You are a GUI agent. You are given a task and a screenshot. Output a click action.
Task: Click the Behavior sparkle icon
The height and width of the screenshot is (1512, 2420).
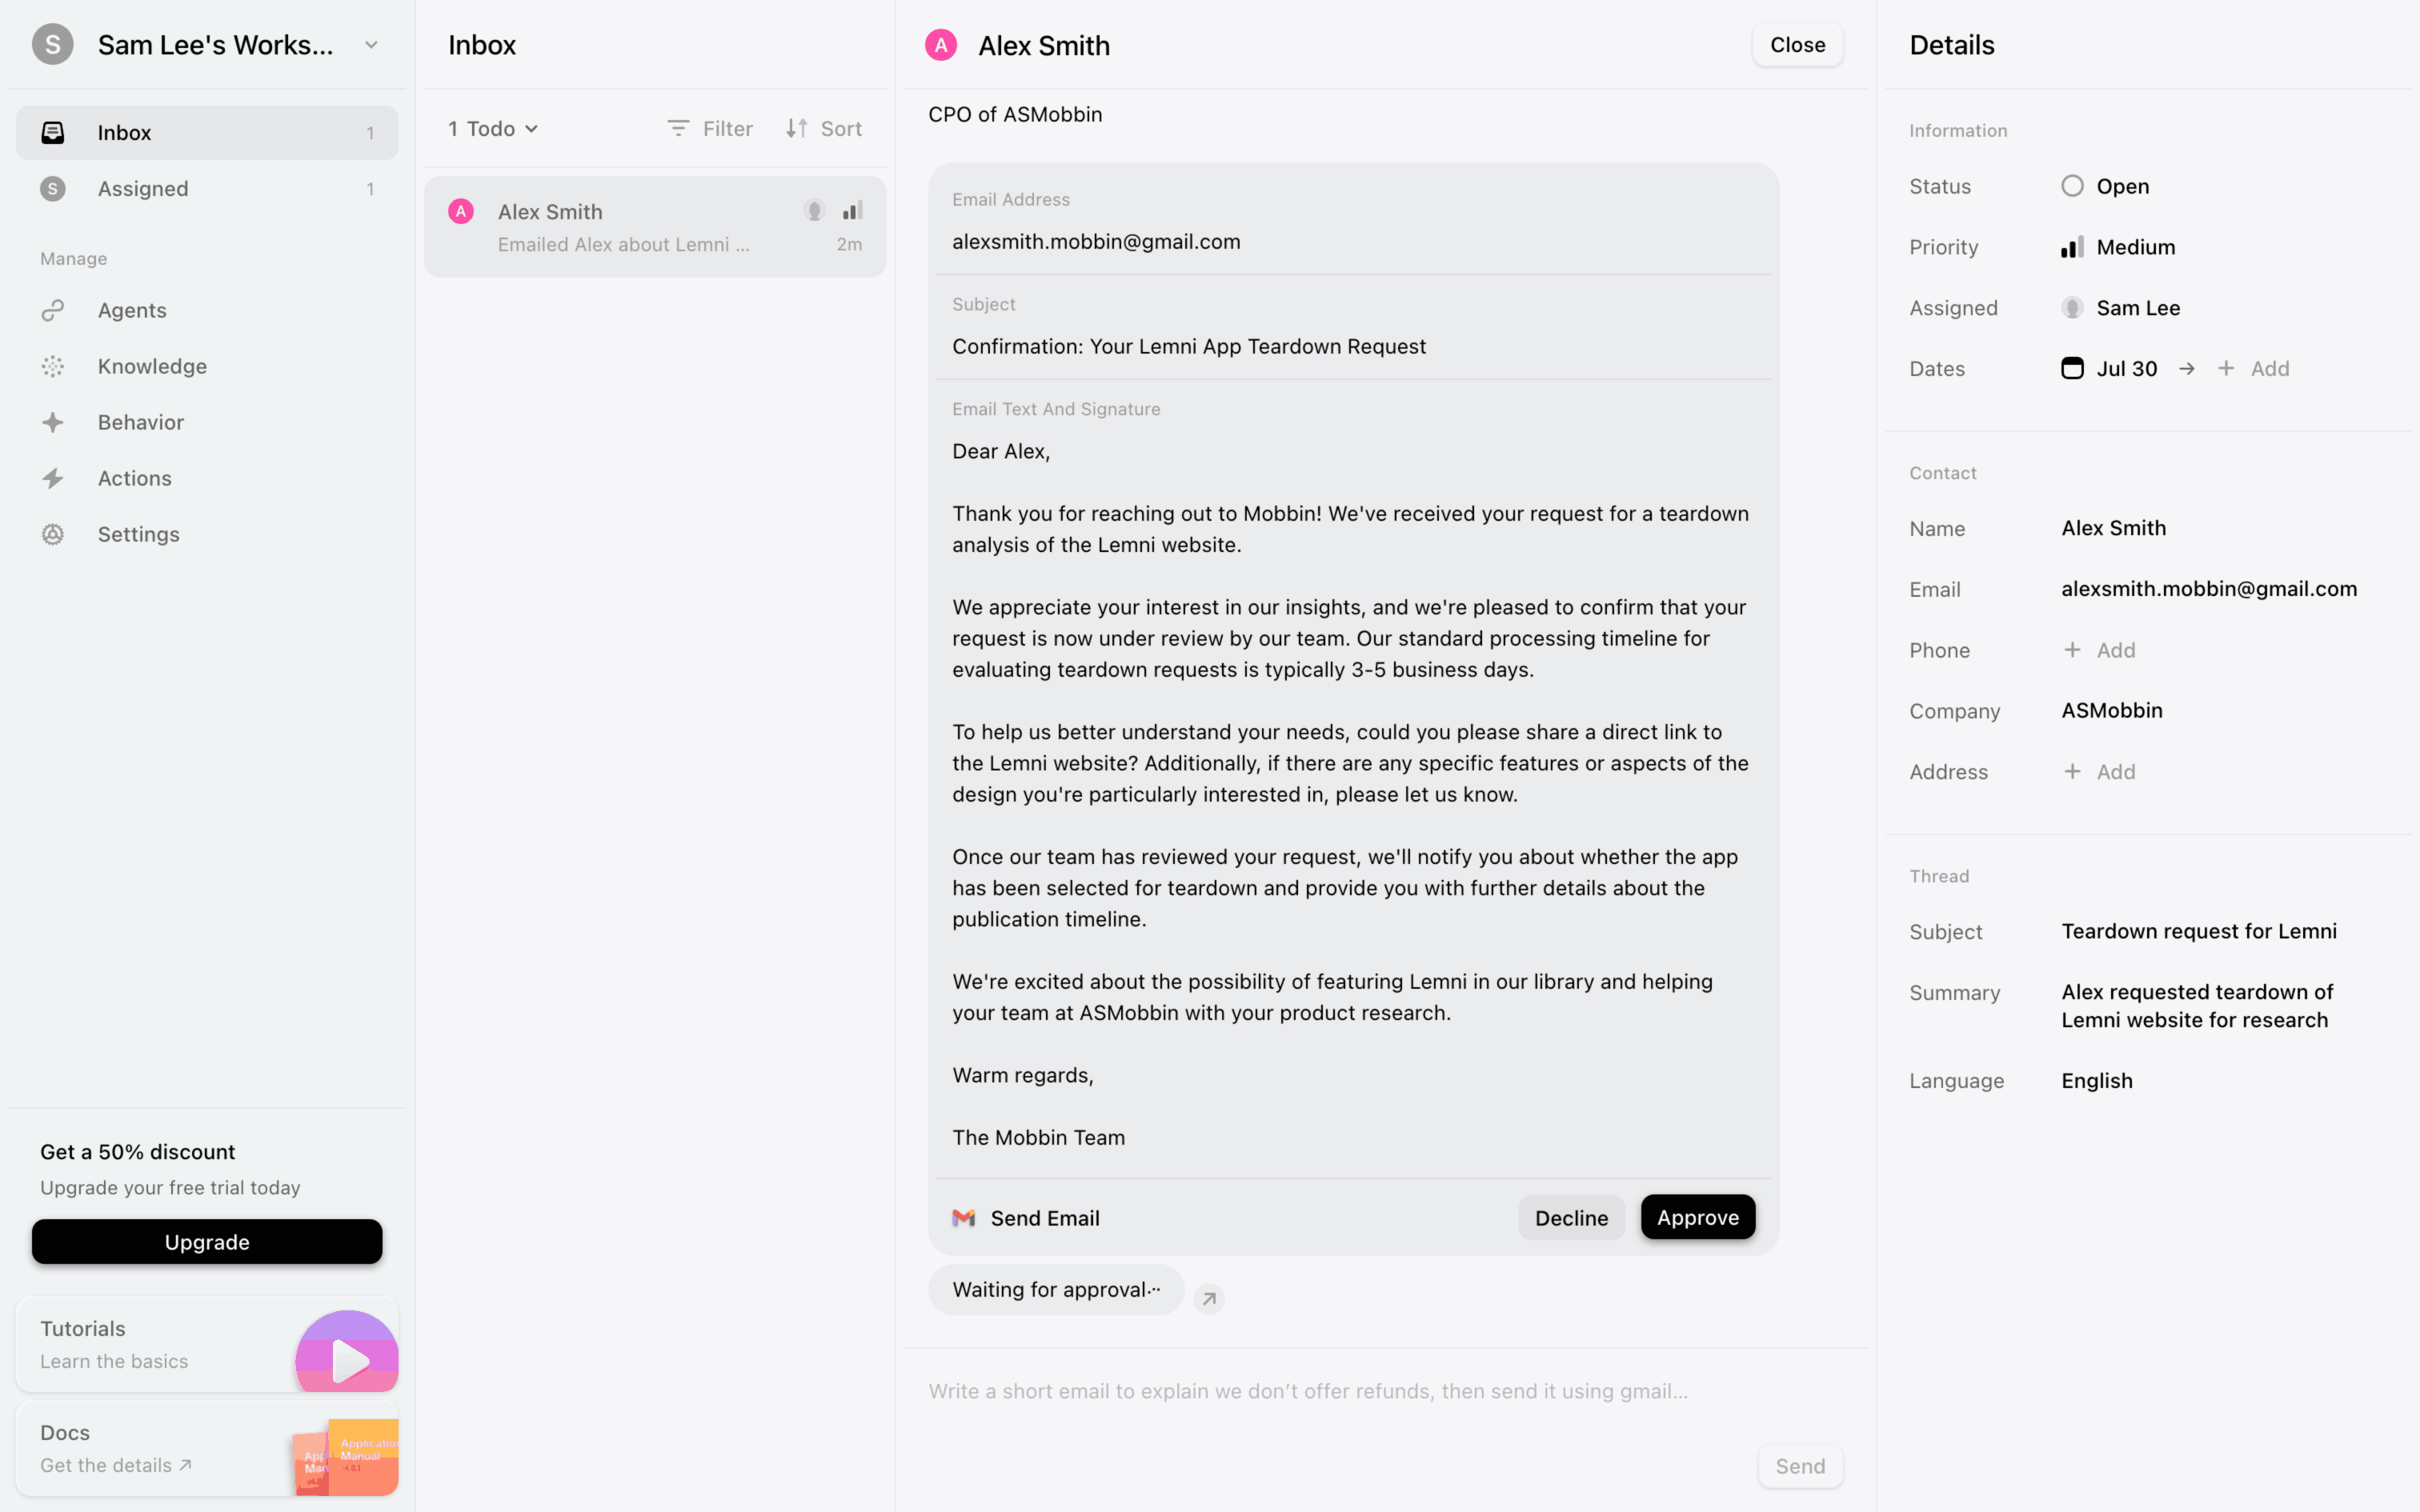(x=53, y=422)
